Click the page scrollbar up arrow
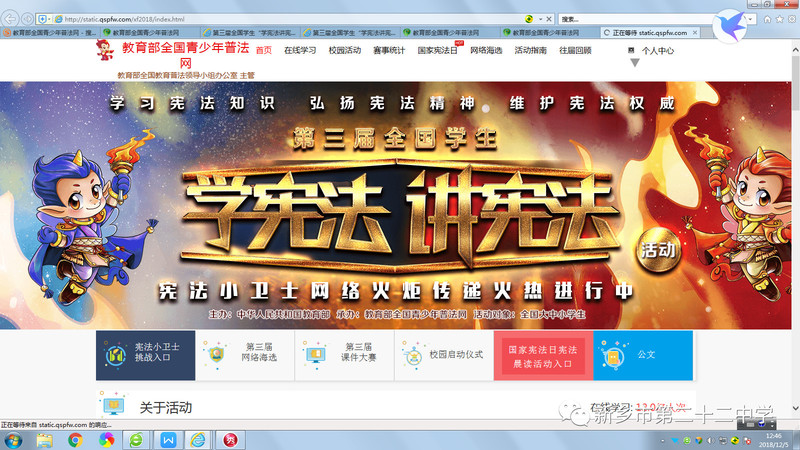The image size is (800, 450). [x=795, y=50]
